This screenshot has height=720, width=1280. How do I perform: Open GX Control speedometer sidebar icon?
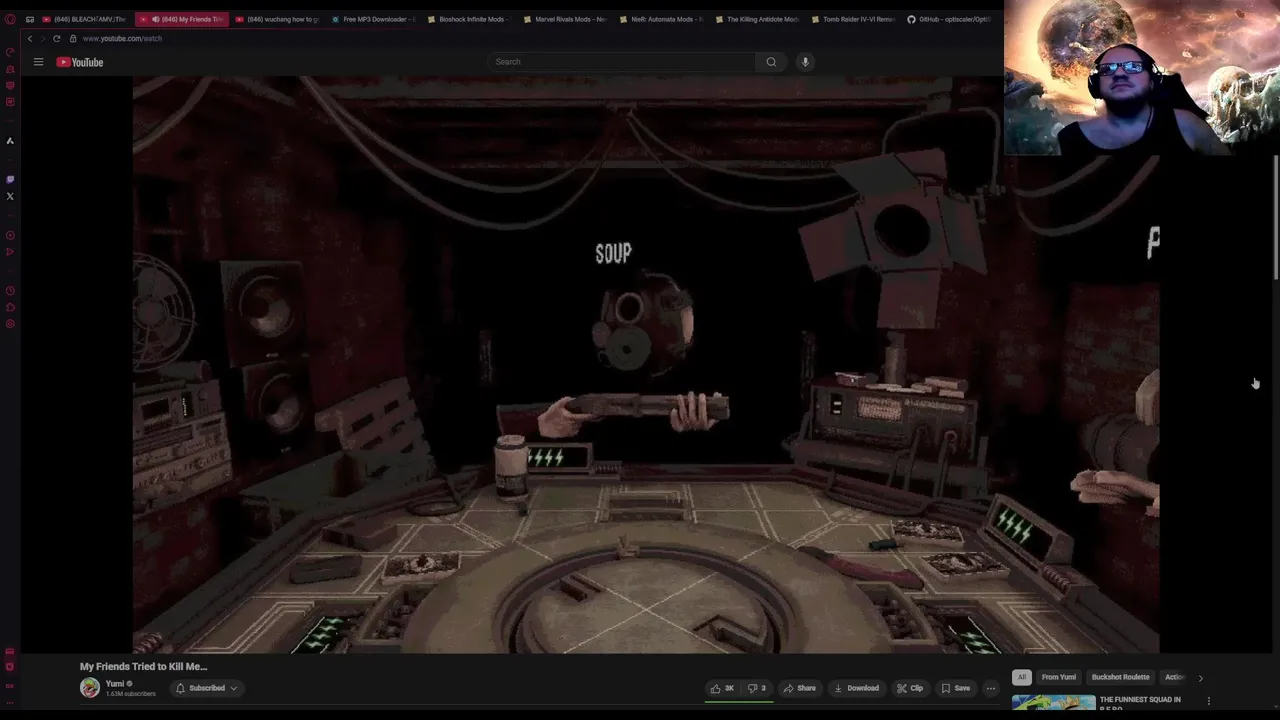point(10,52)
